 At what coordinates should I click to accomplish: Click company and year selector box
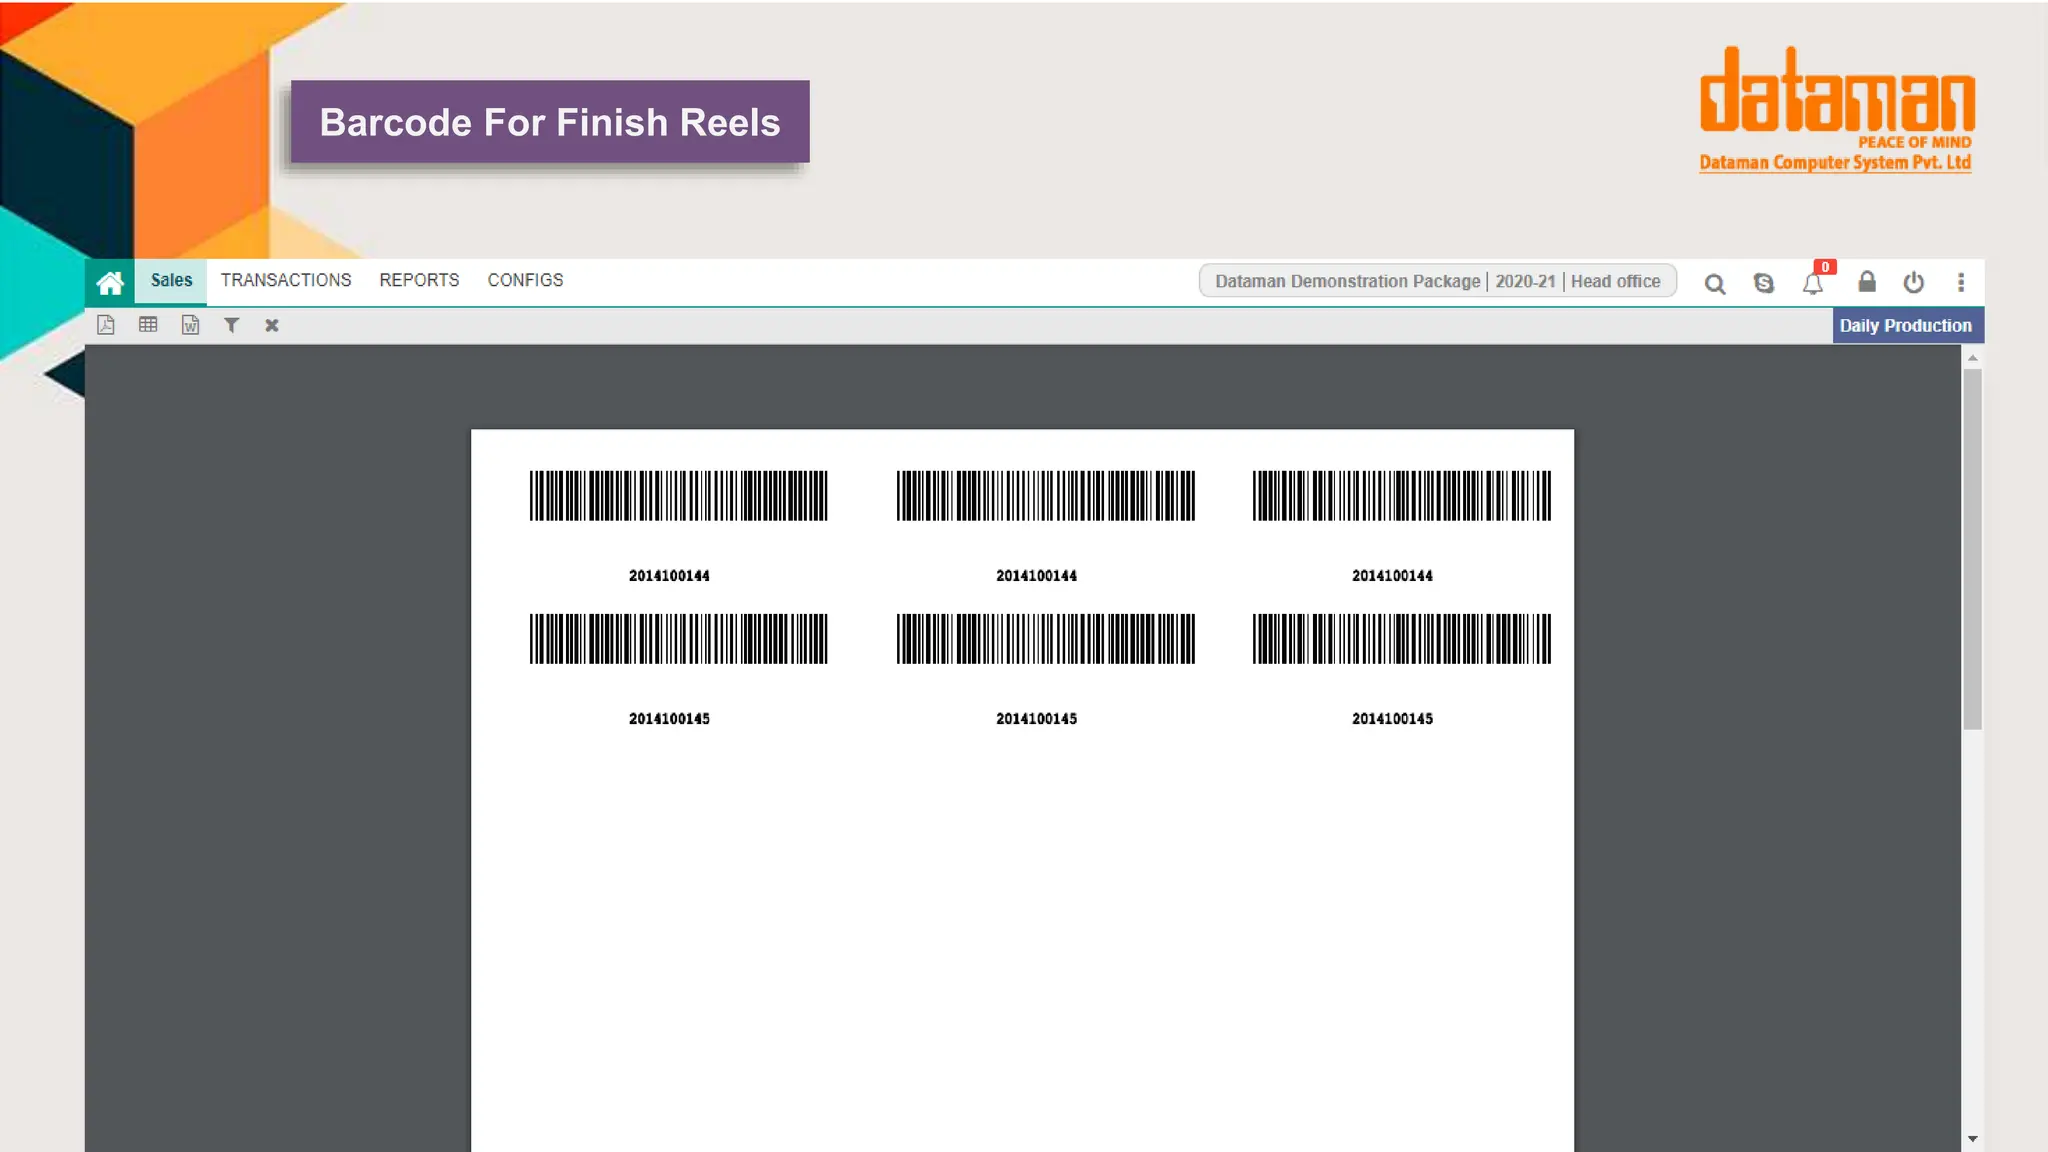click(1437, 282)
